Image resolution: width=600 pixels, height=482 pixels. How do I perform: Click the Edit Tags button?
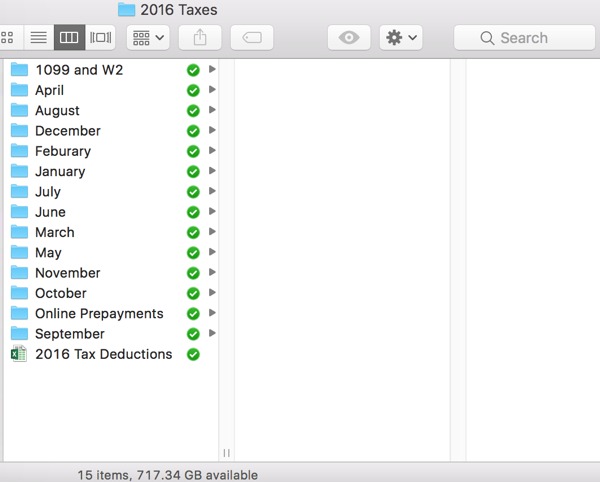click(x=252, y=37)
